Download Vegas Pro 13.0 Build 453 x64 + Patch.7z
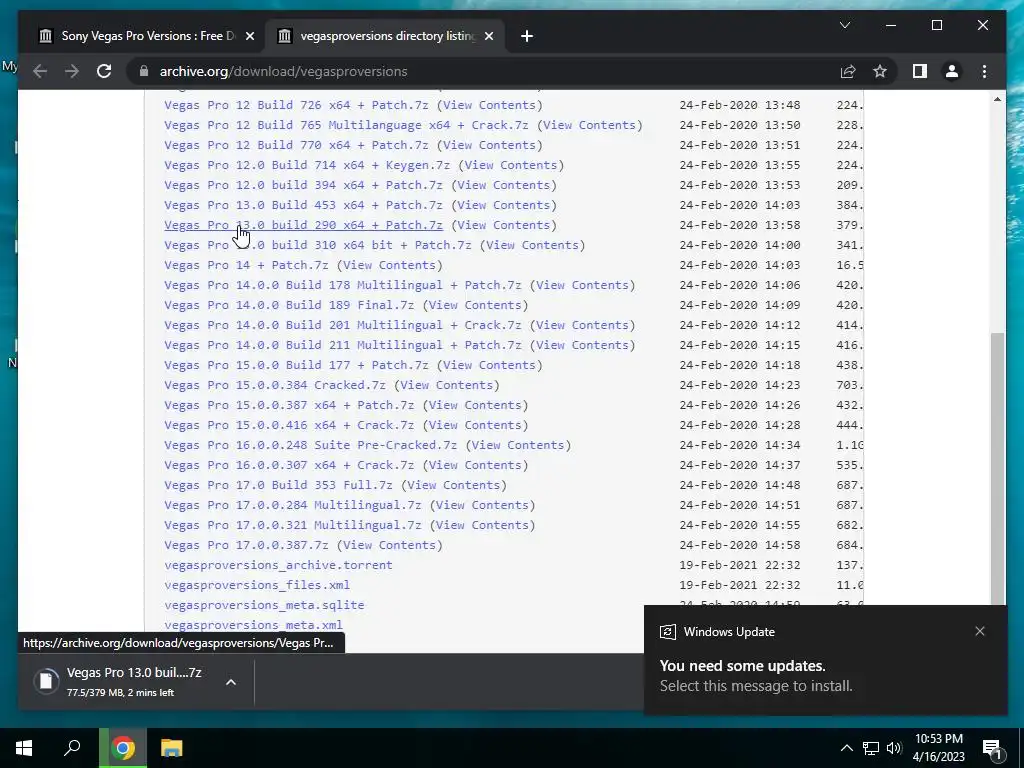The height and width of the screenshot is (768, 1024). (x=303, y=205)
